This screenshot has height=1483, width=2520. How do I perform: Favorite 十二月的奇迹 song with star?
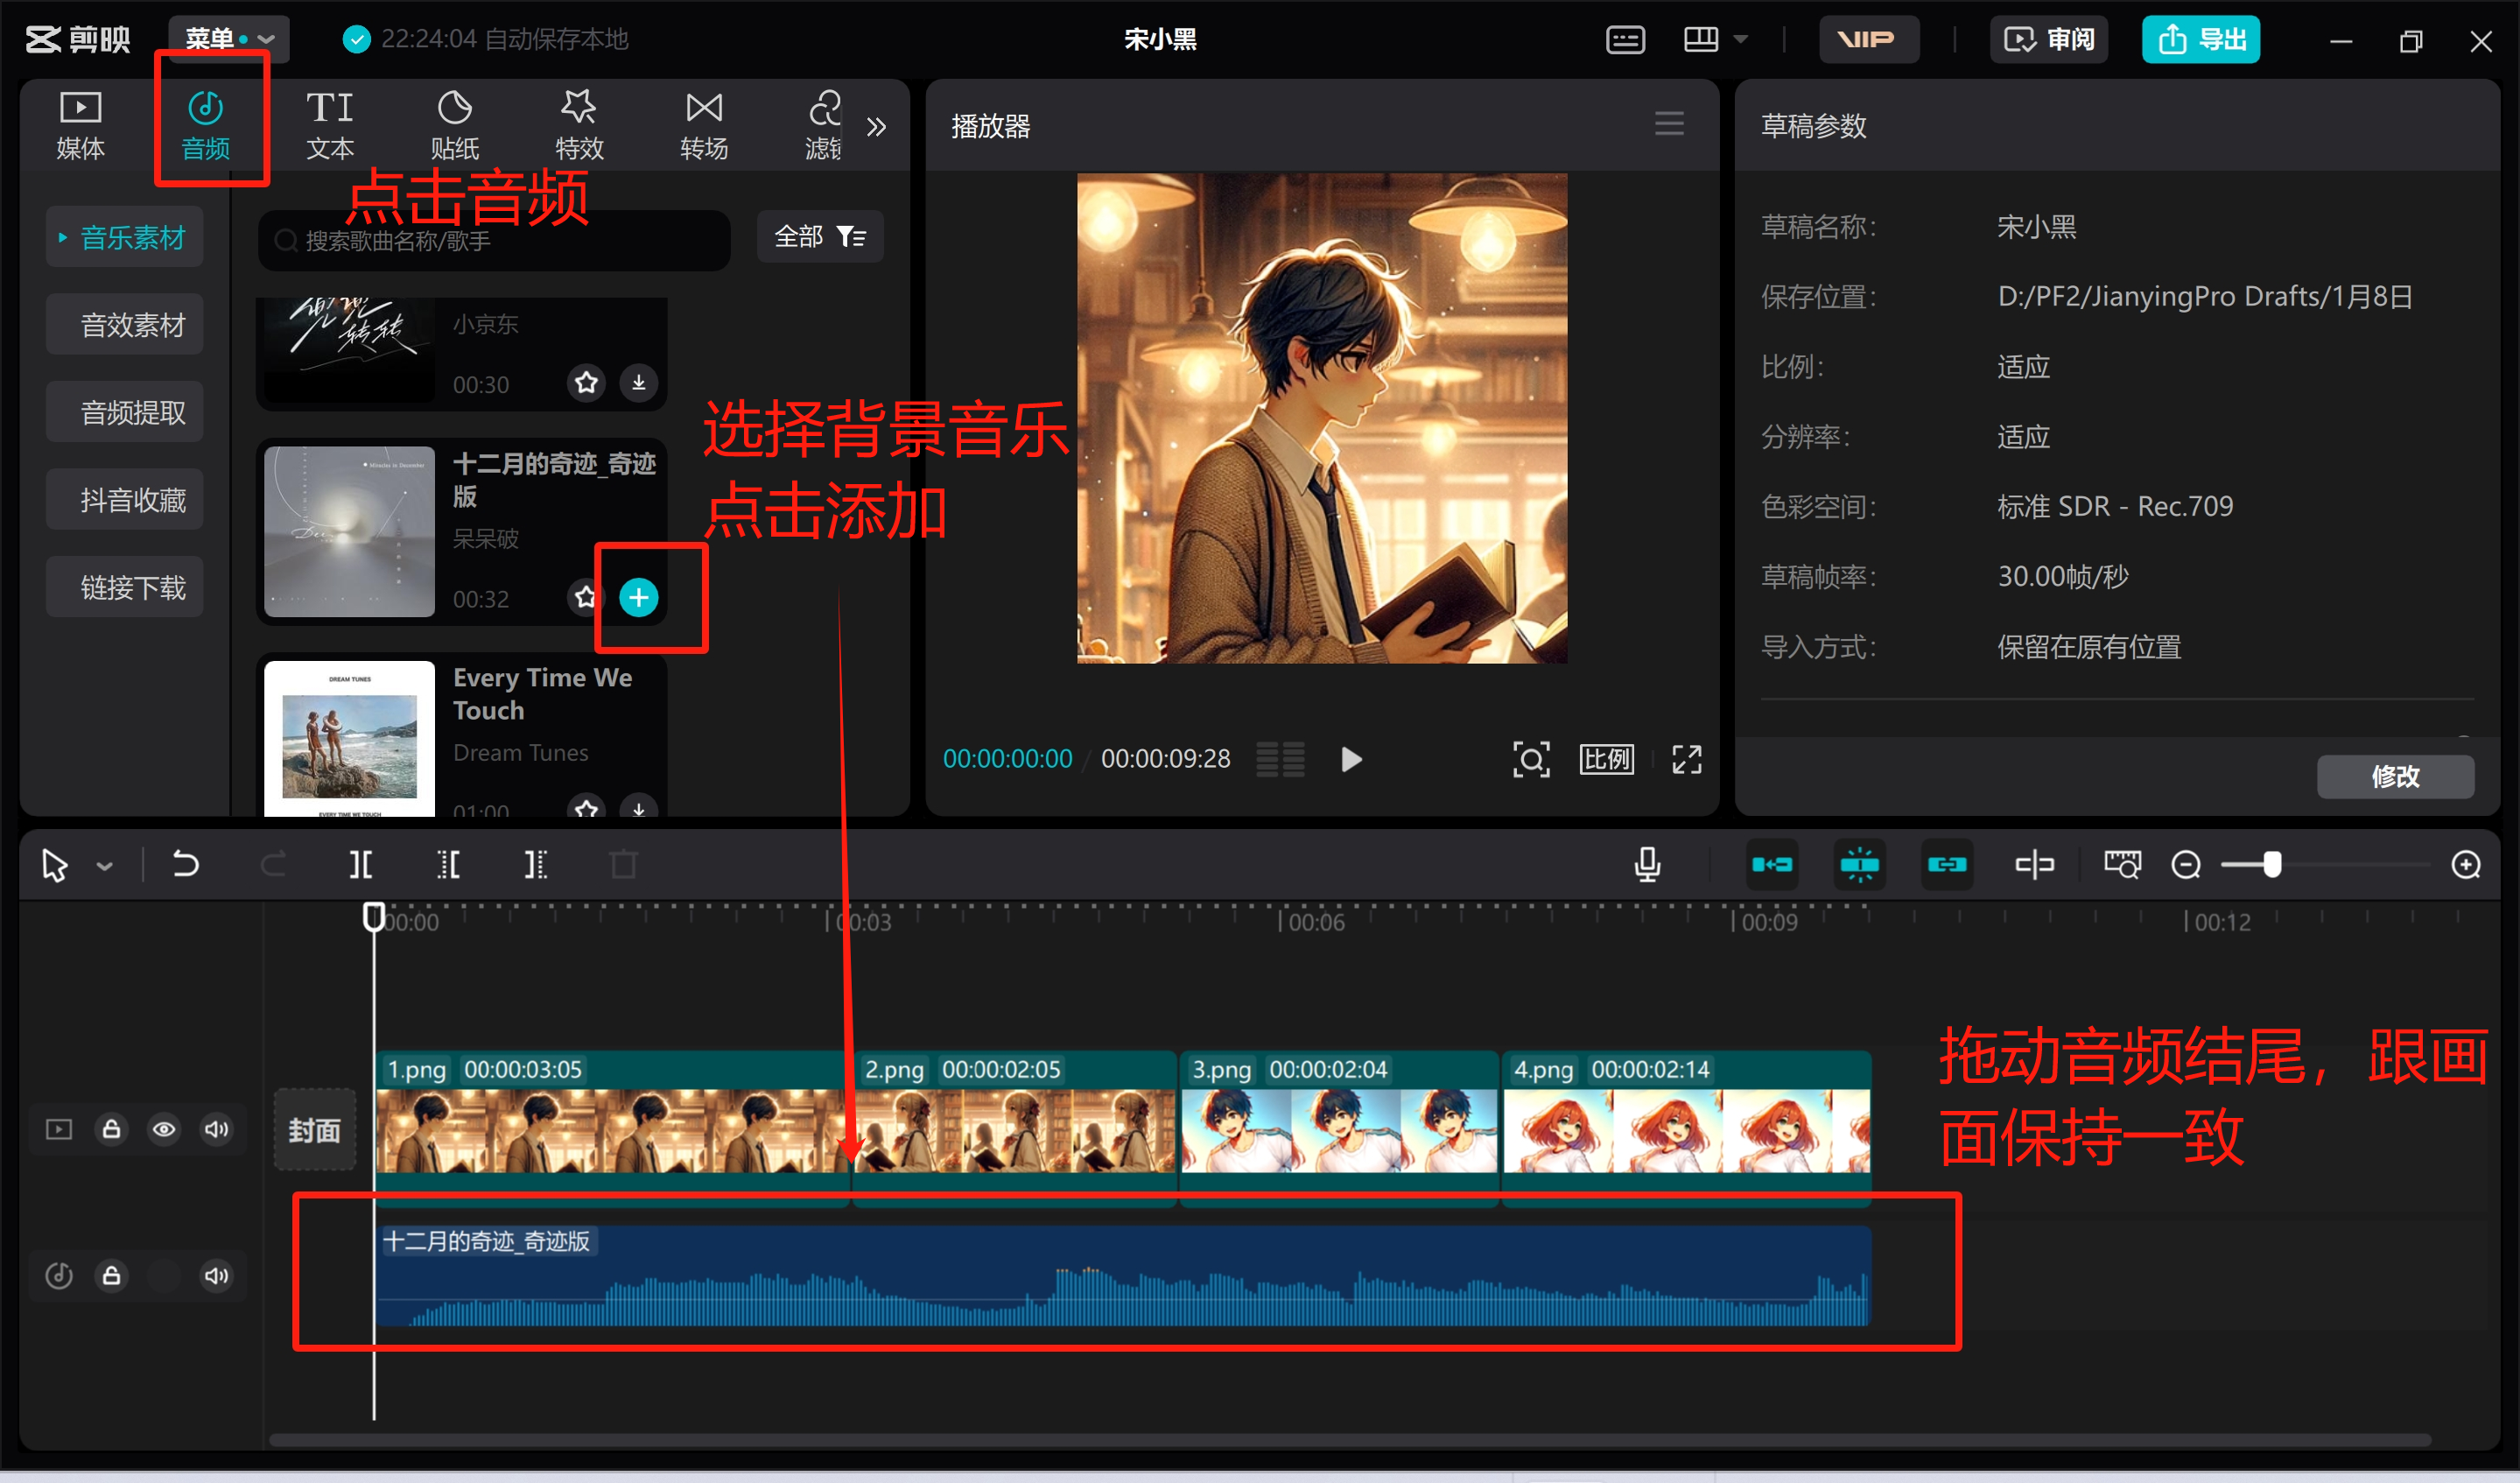point(585,598)
